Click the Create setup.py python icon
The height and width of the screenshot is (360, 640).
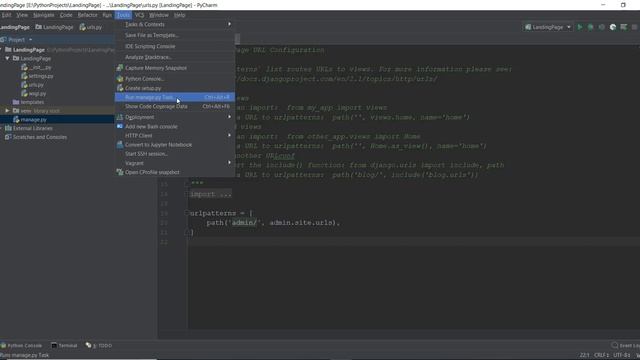pyautogui.click(x=120, y=88)
